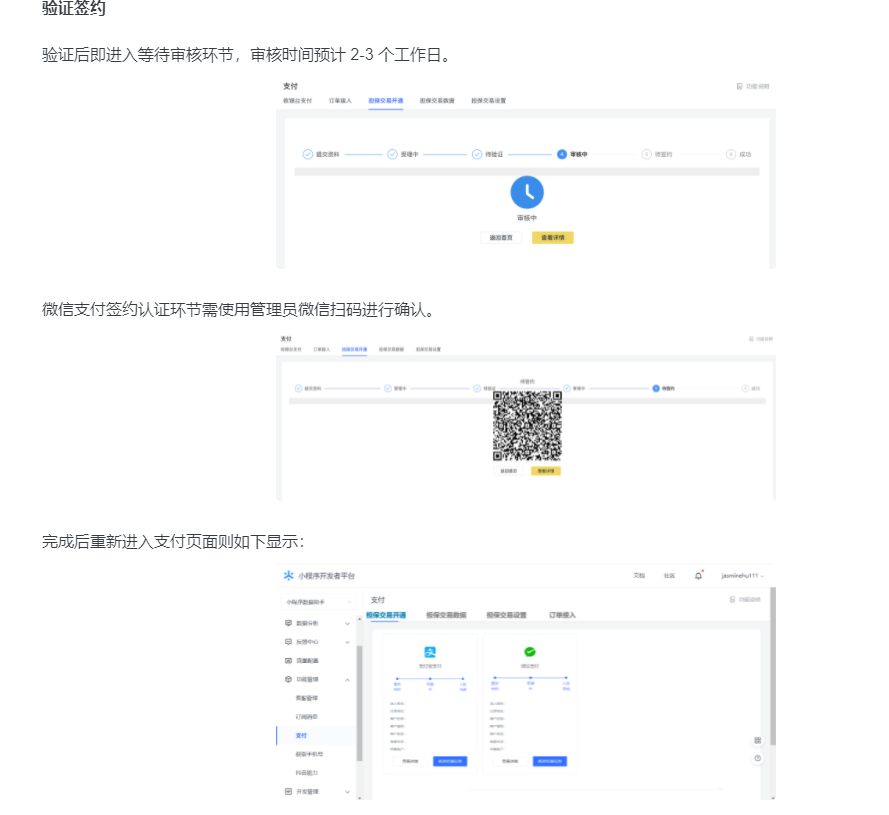Open the jasminehu111 account dropdown

(743, 576)
